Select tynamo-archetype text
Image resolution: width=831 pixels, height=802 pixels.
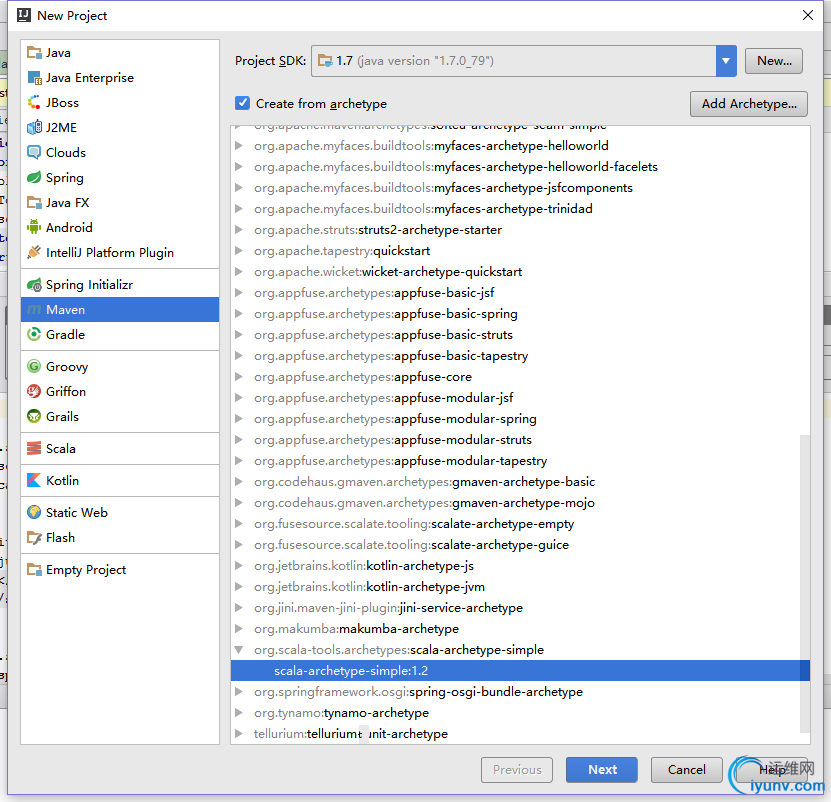376,712
